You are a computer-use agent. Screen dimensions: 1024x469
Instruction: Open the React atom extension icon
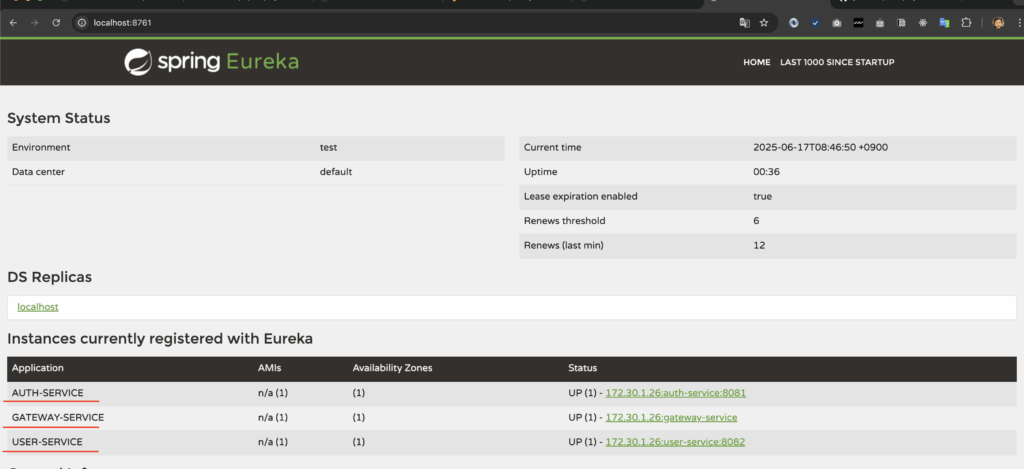click(923, 23)
